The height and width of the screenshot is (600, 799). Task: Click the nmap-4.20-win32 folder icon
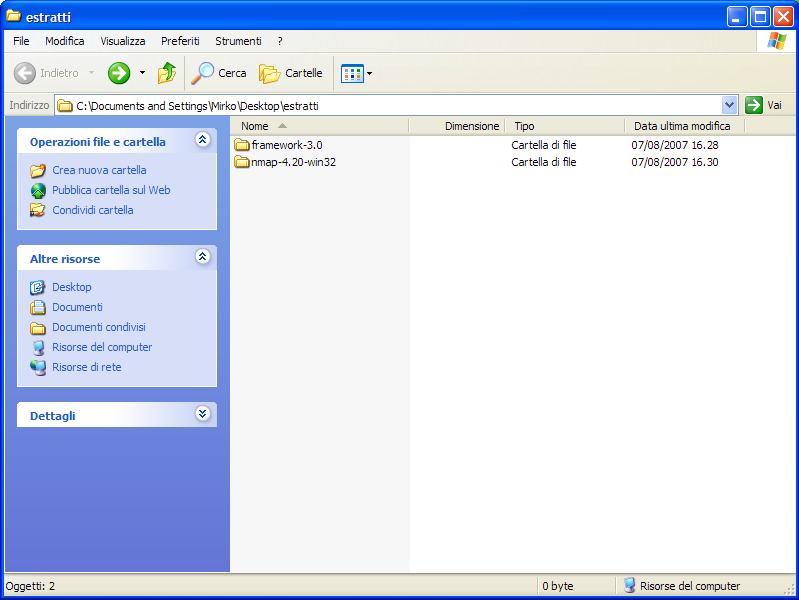point(242,162)
